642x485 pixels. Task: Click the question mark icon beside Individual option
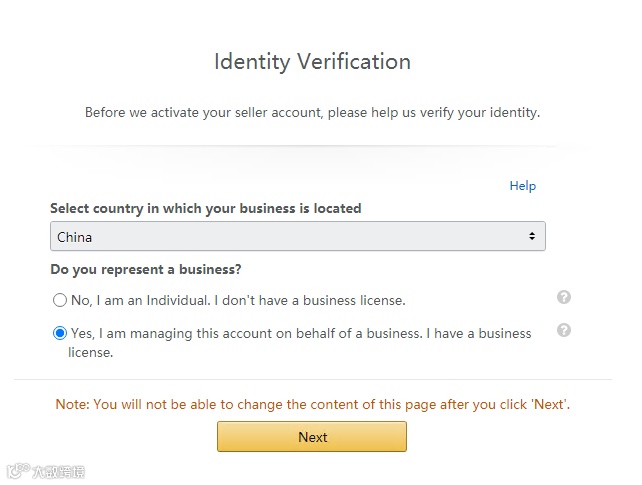[564, 297]
